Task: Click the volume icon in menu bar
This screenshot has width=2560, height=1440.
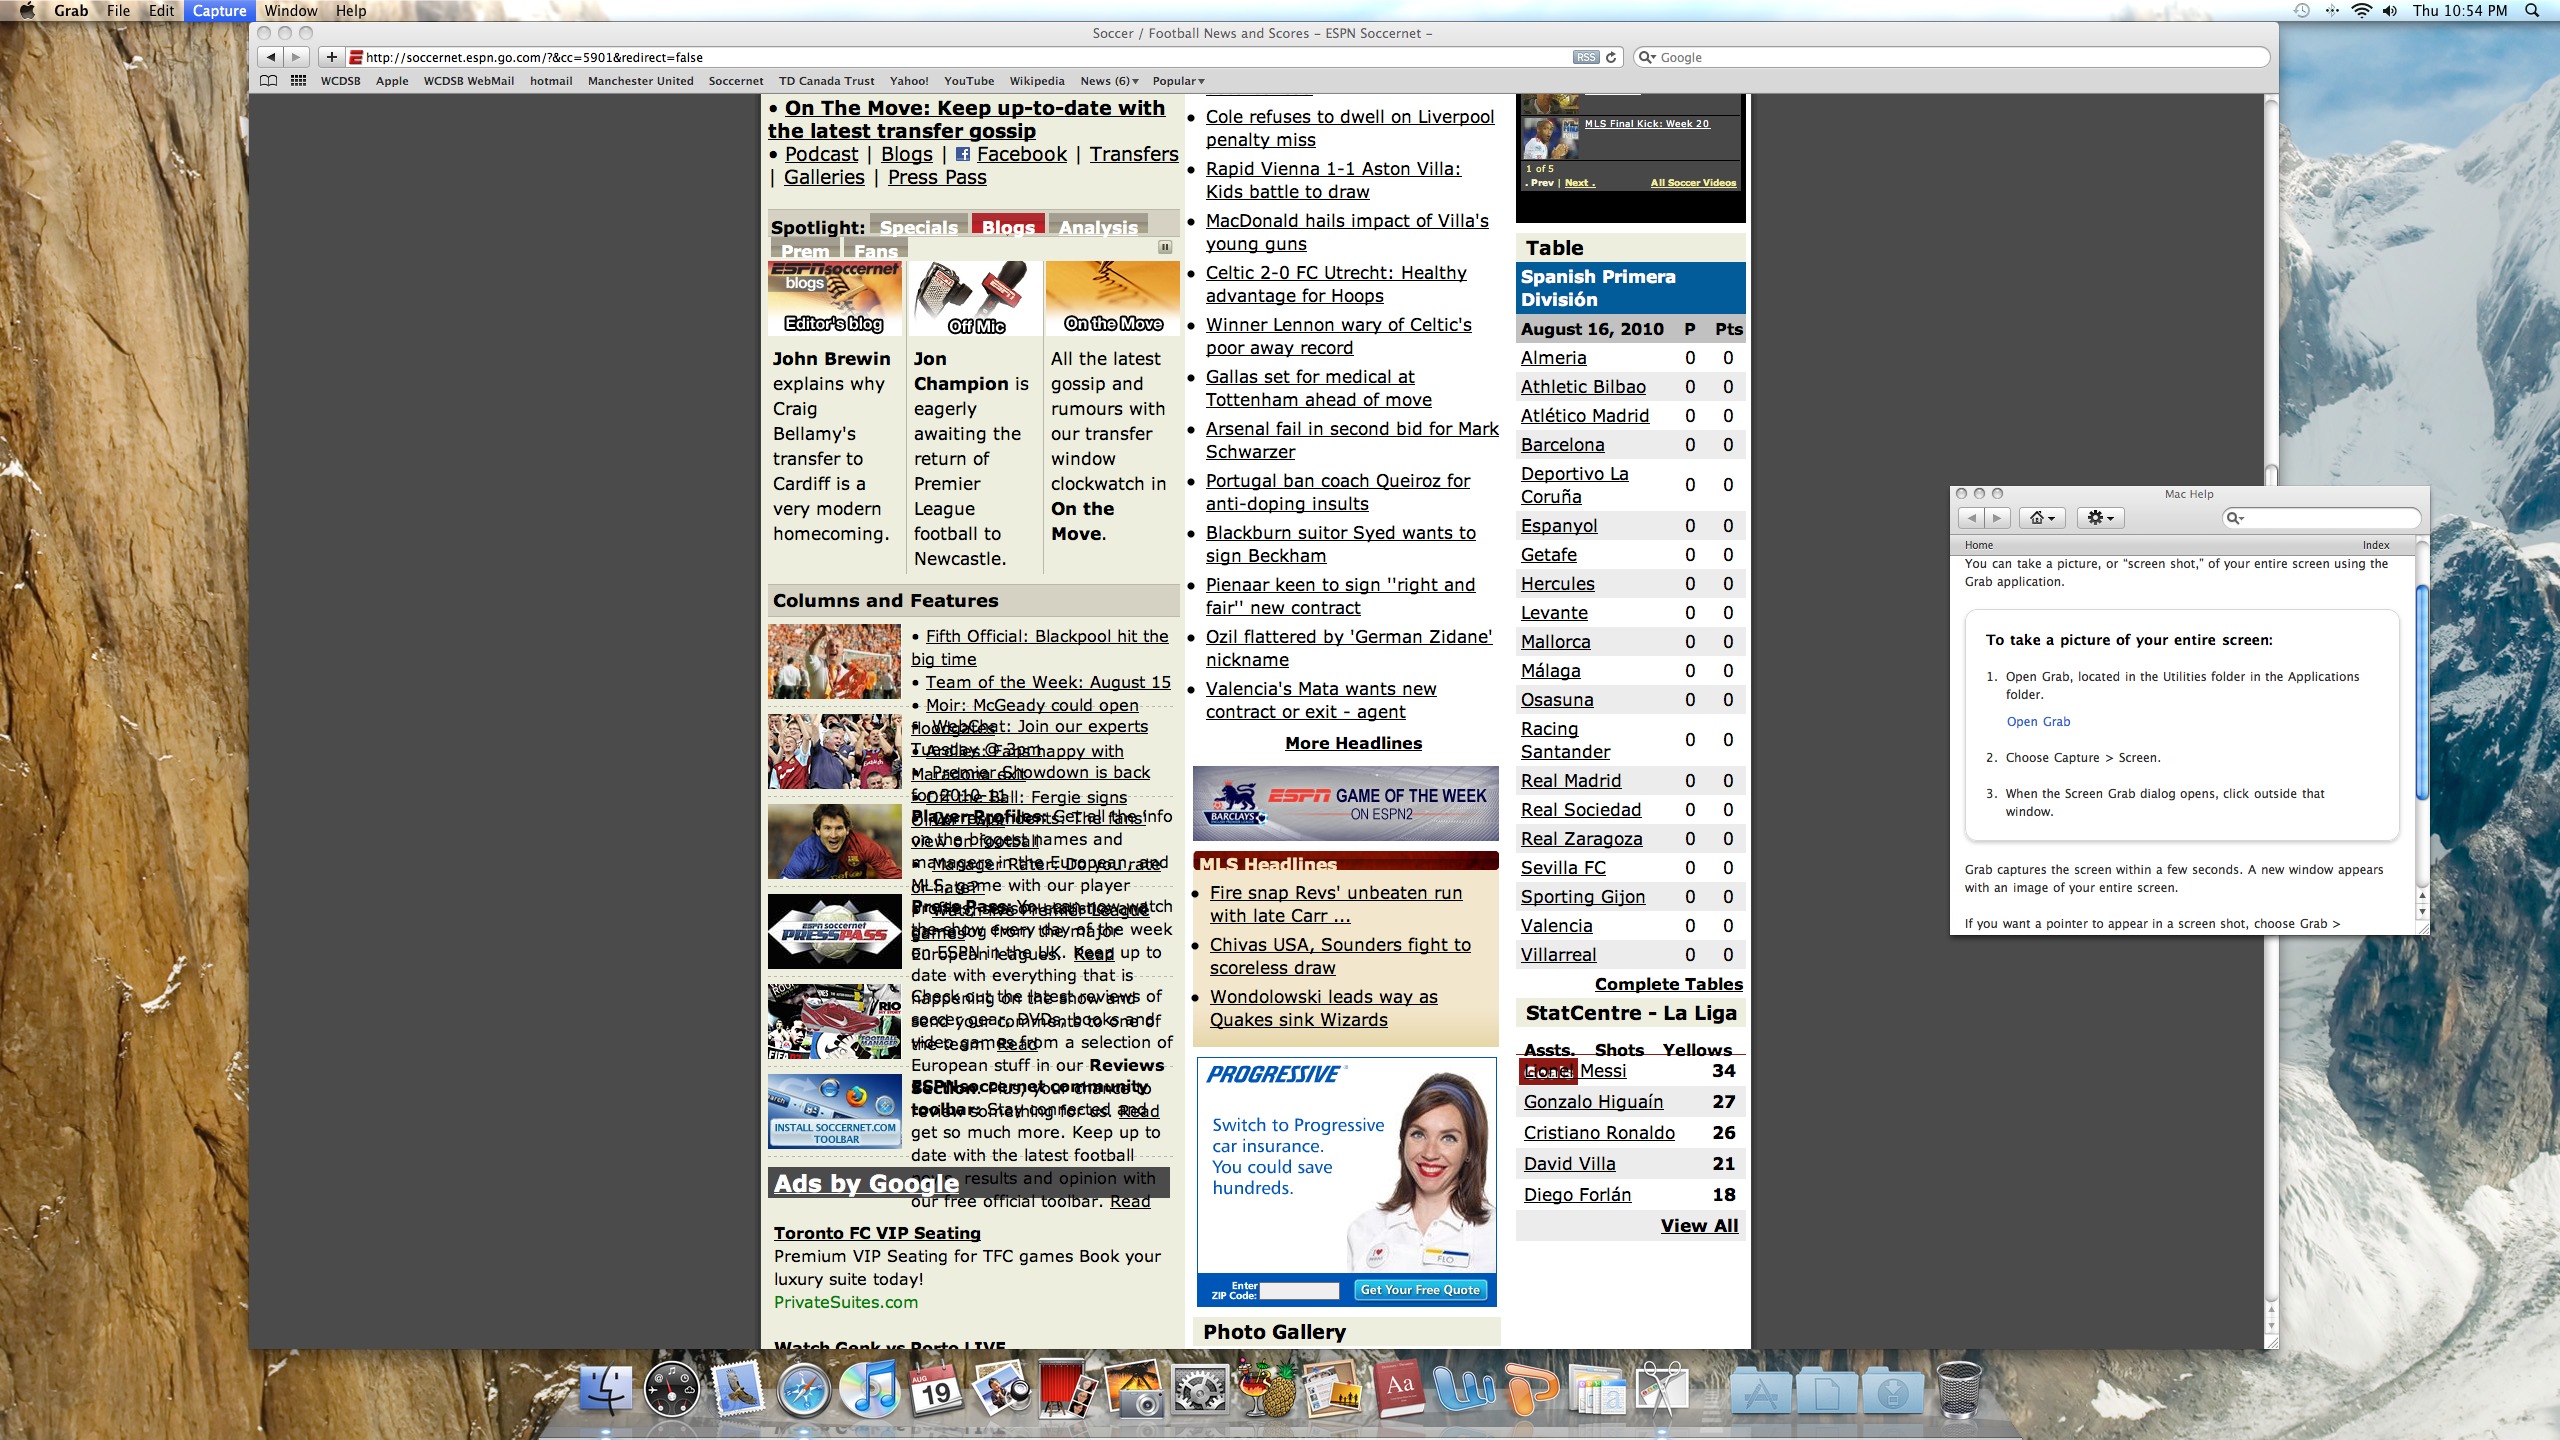Action: (2389, 11)
